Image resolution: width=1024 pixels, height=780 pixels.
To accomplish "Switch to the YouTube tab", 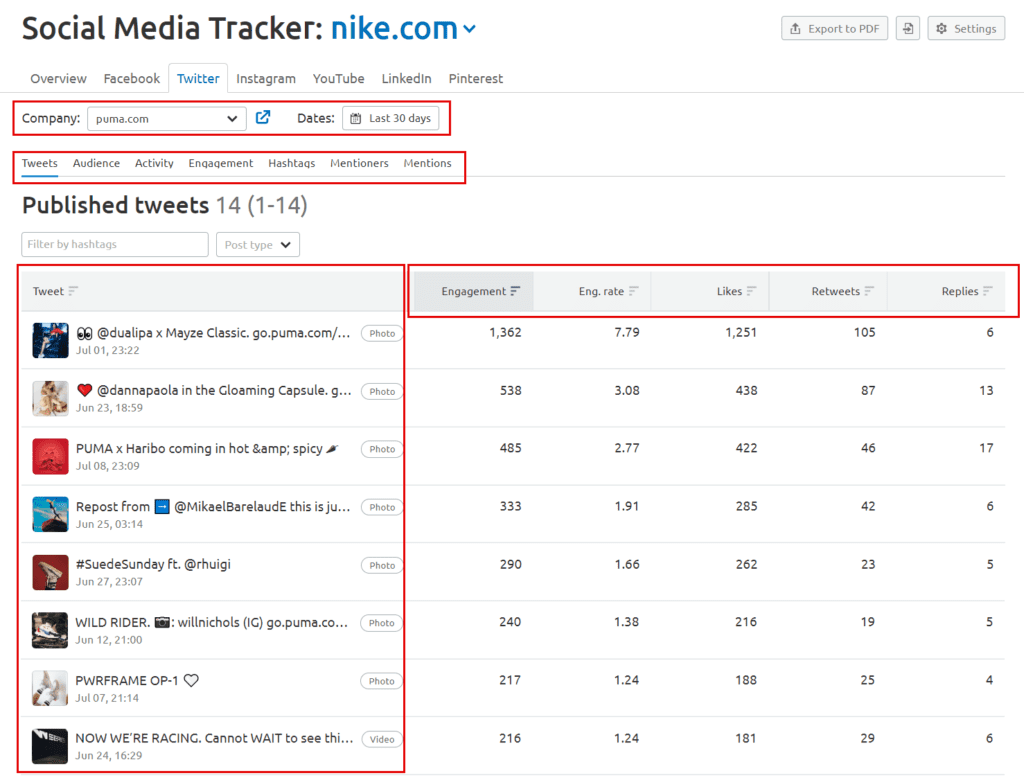I will pyautogui.click(x=338, y=78).
